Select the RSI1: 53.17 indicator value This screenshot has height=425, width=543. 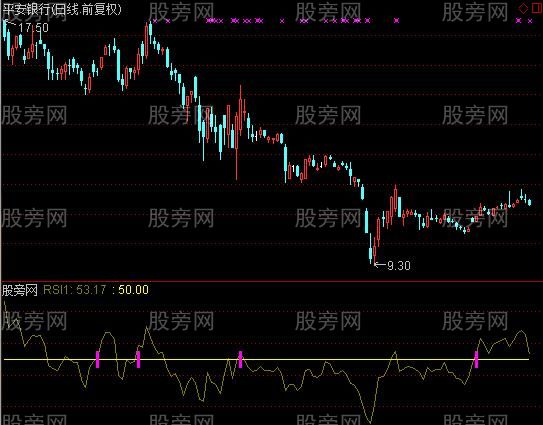tap(74, 290)
